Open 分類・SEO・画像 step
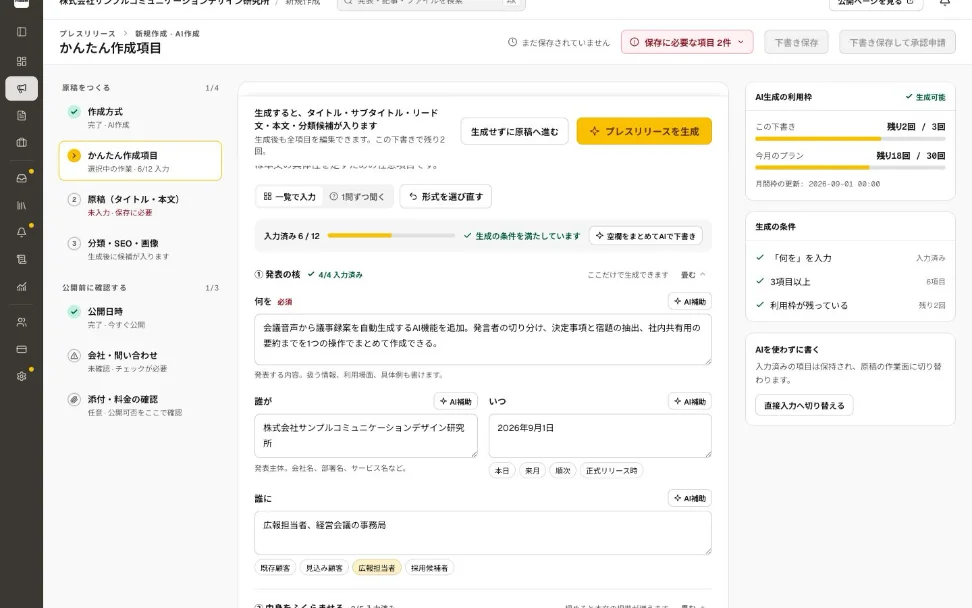This screenshot has height=608, width=972. (140, 249)
